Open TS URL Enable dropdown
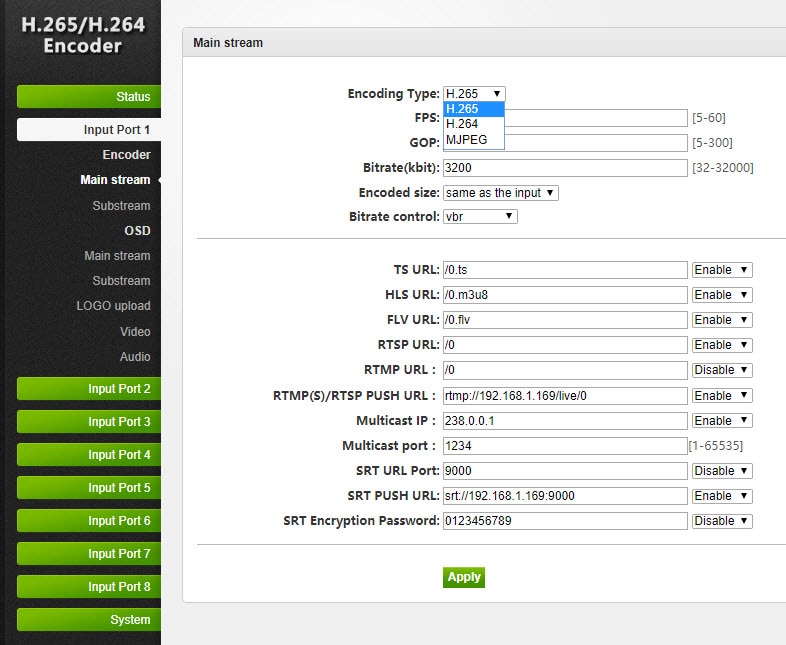Image resolution: width=786 pixels, height=645 pixels. [x=722, y=270]
